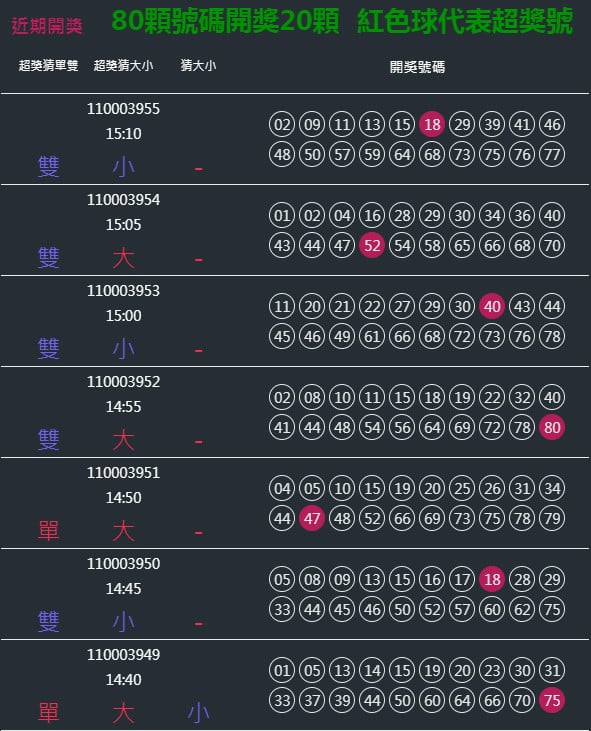This screenshot has width=591, height=731.
Task: Select red ball 40 in draw 110003953
Action: click(x=492, y=306)
